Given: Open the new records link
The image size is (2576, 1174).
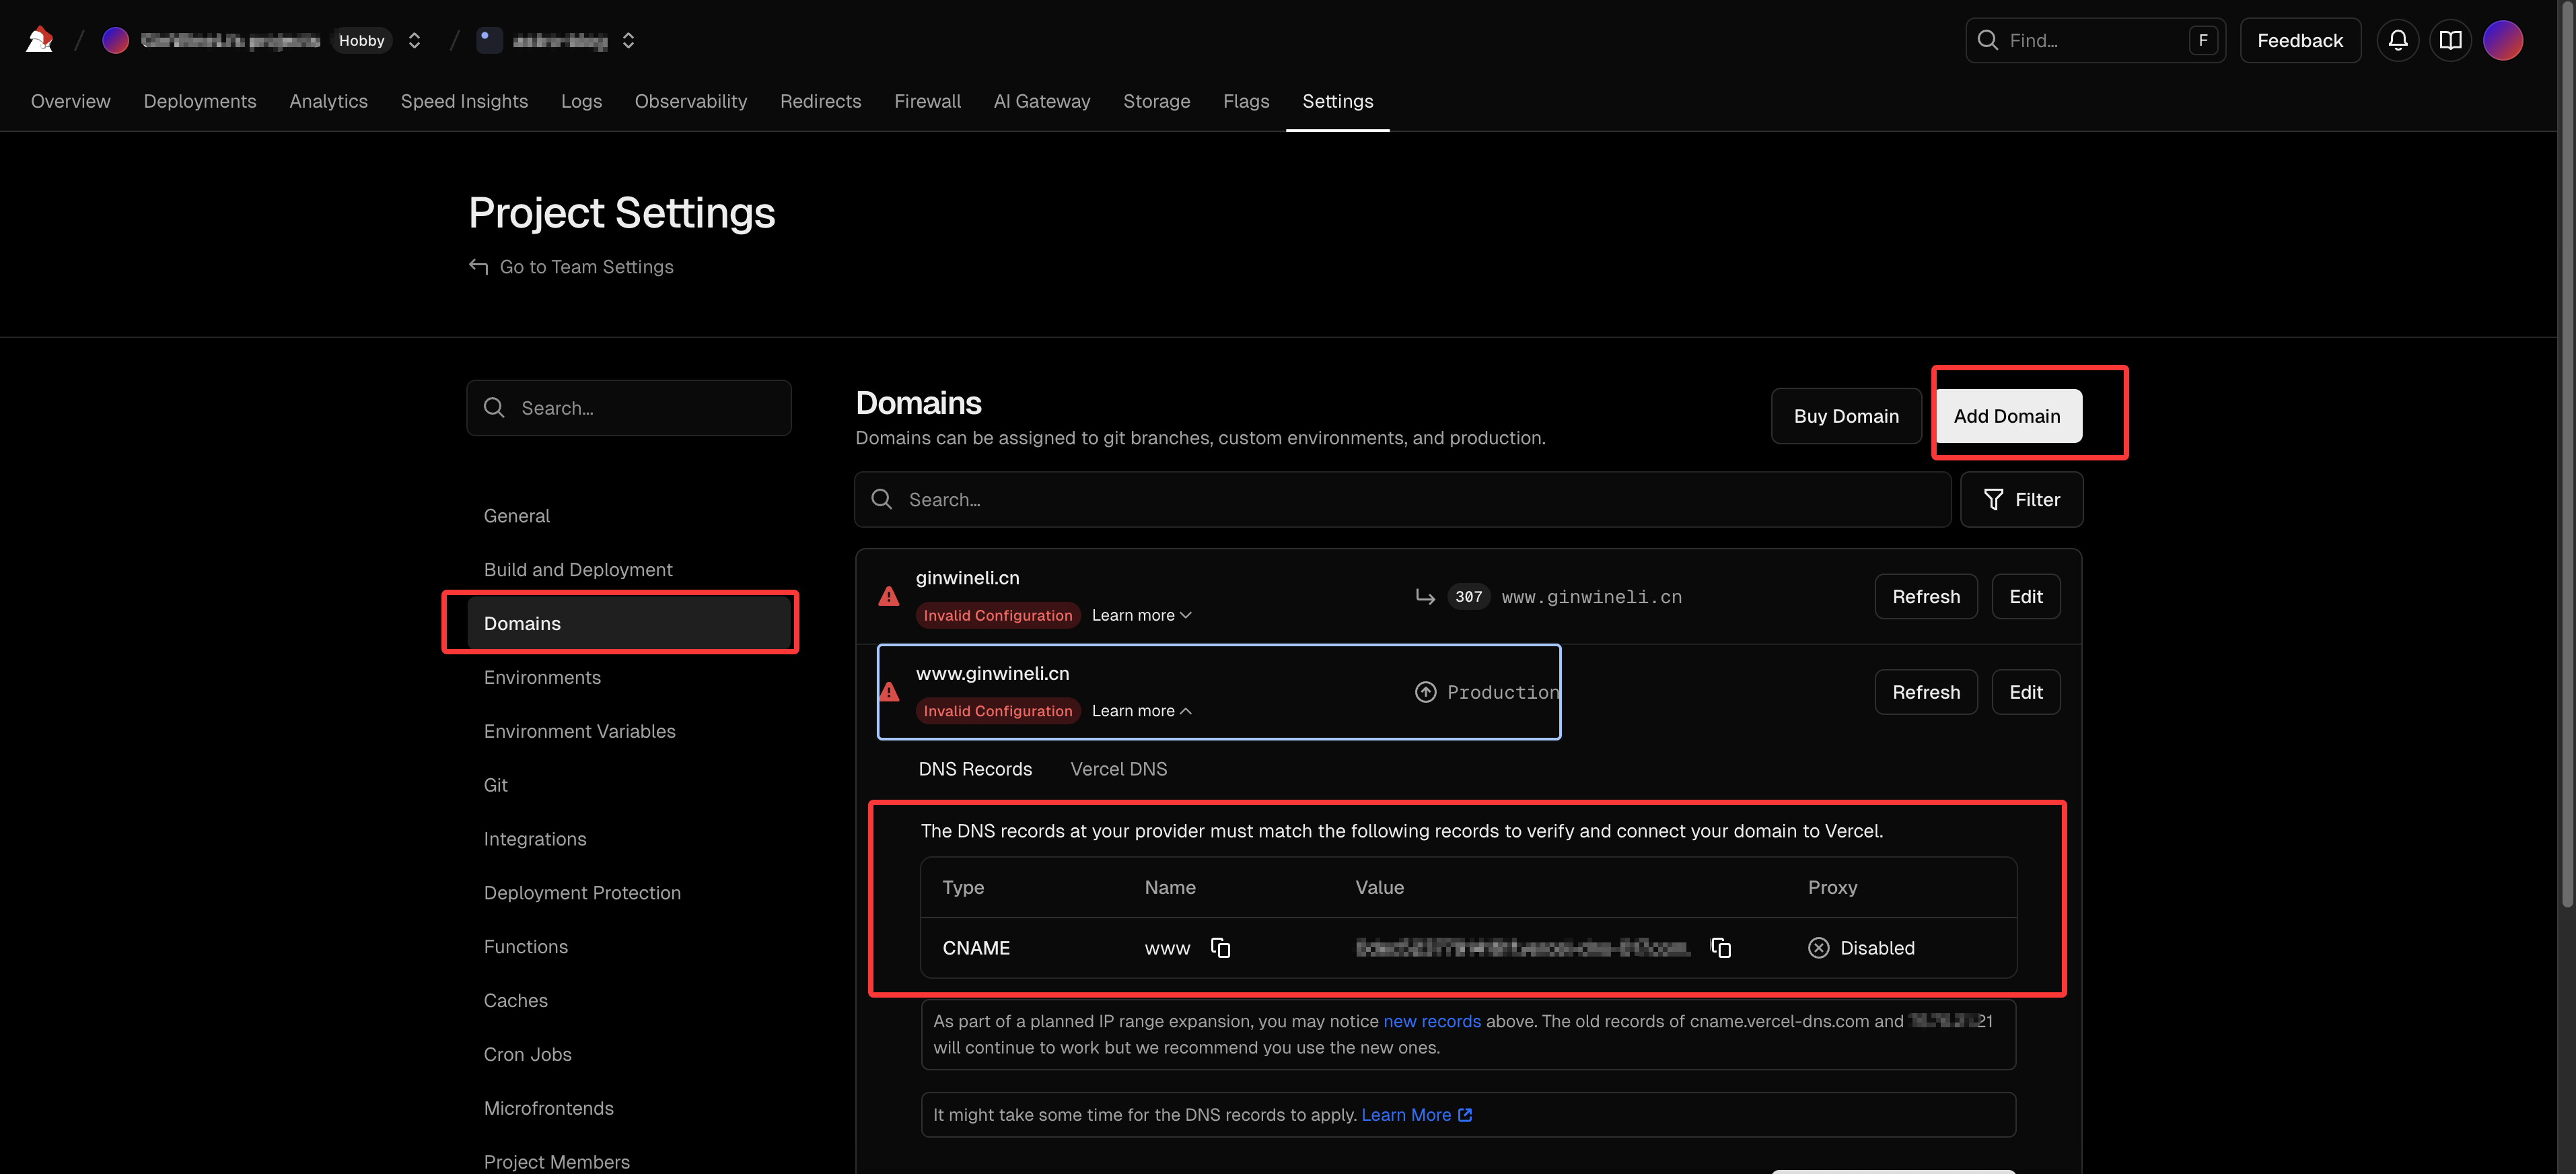Looking at the screenshot, I should pyautogui.click(x=1431, y=1021).
